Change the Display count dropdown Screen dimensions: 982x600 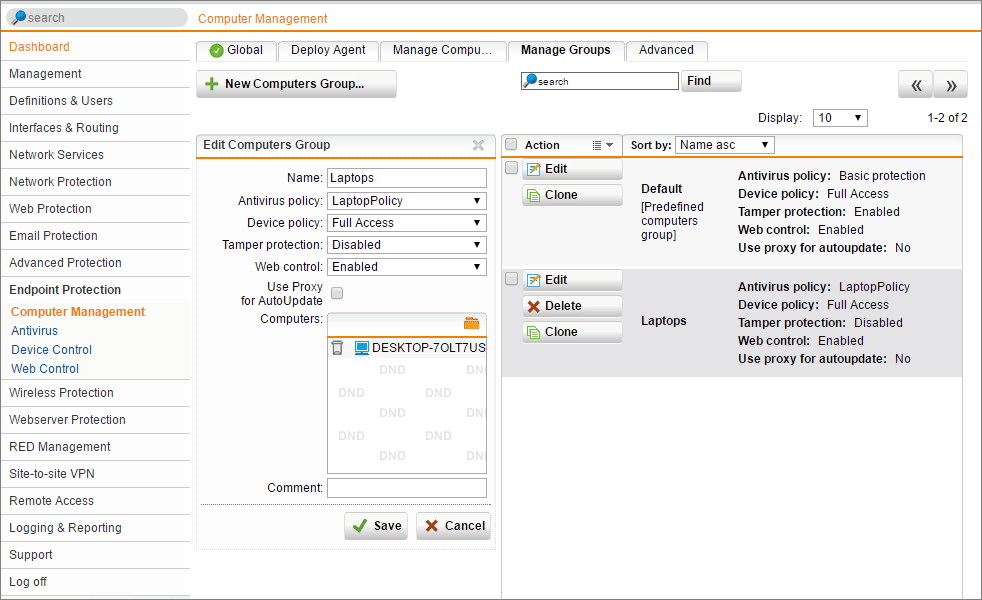click(x=840, y=118)
